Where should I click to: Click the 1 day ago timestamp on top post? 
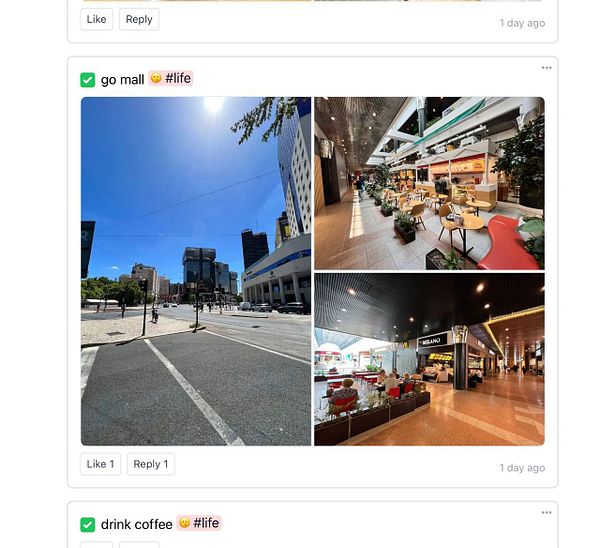[x=522, y=23]
